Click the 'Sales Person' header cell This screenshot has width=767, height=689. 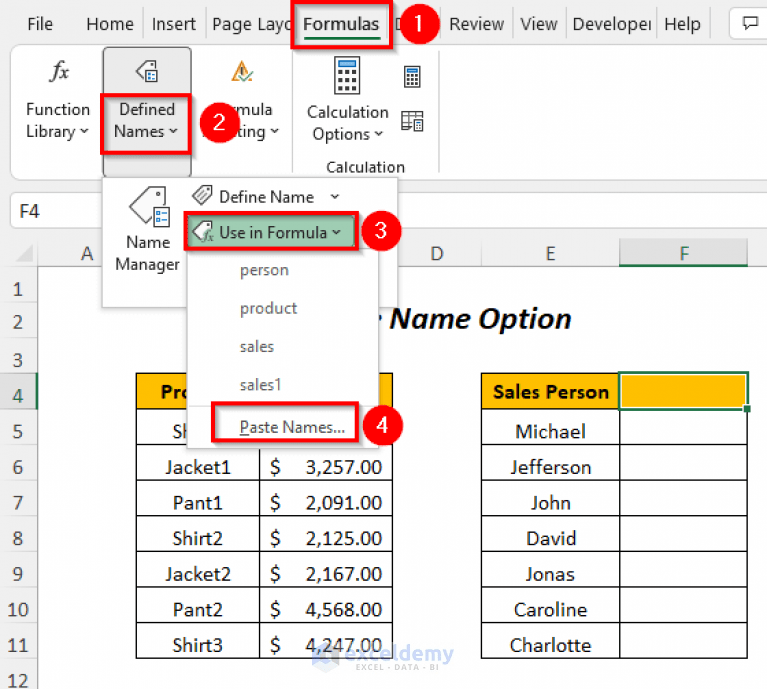tap(550, 391)
